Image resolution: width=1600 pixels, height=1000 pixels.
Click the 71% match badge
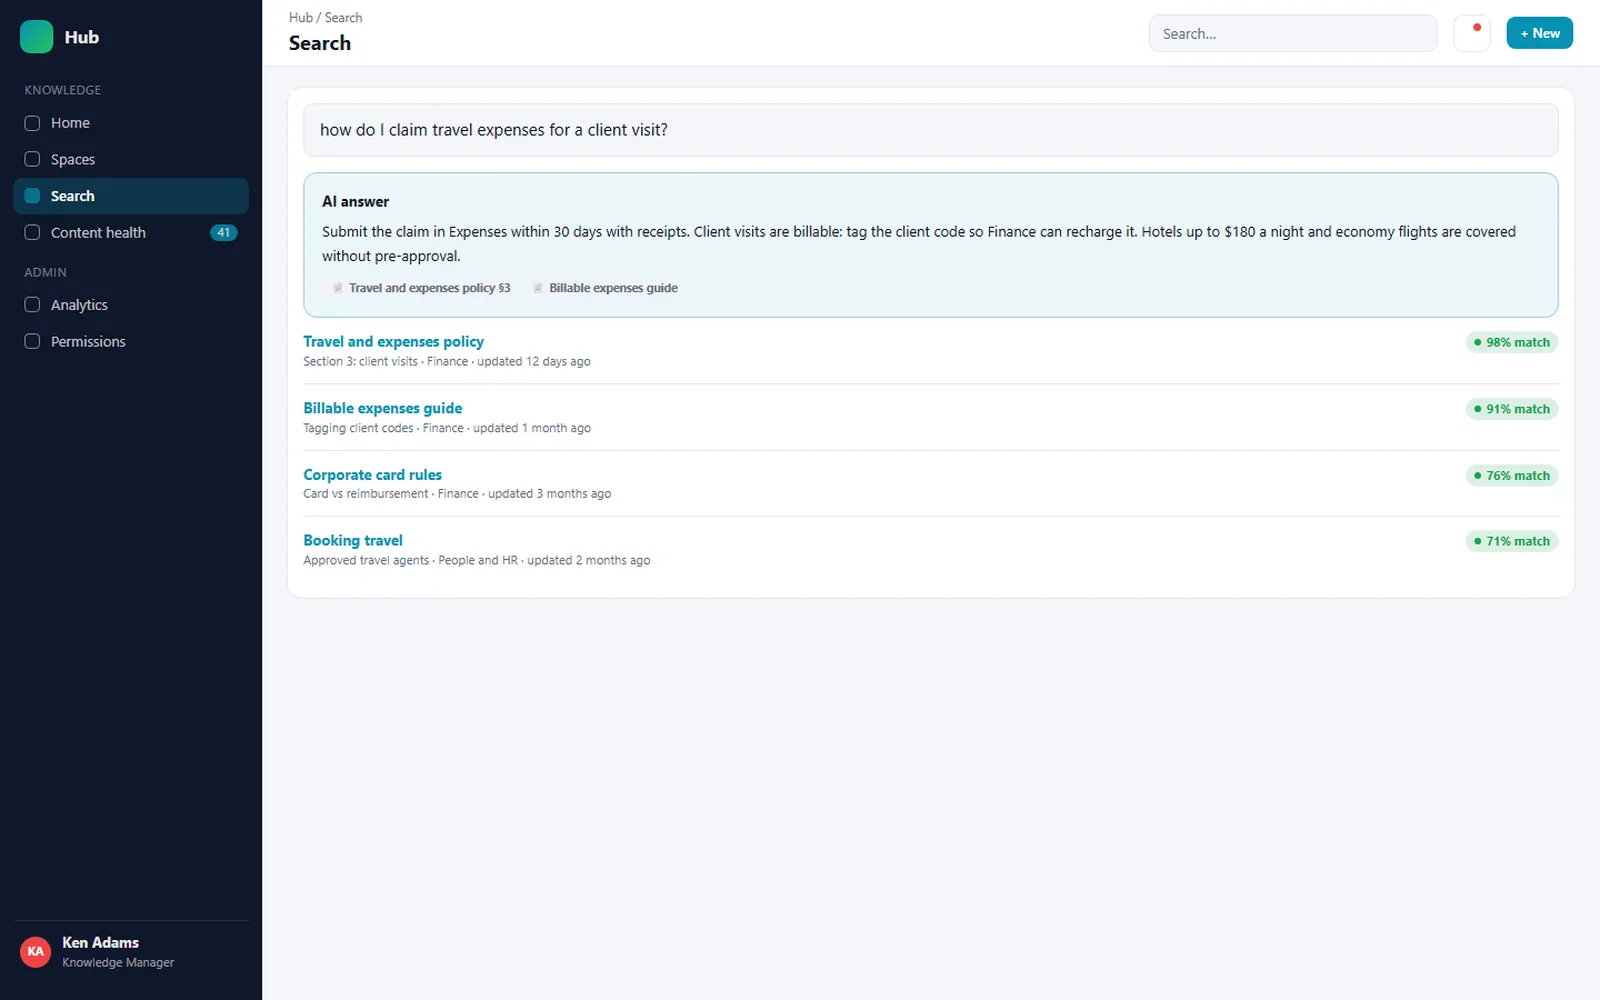(x=1512, y=541)
